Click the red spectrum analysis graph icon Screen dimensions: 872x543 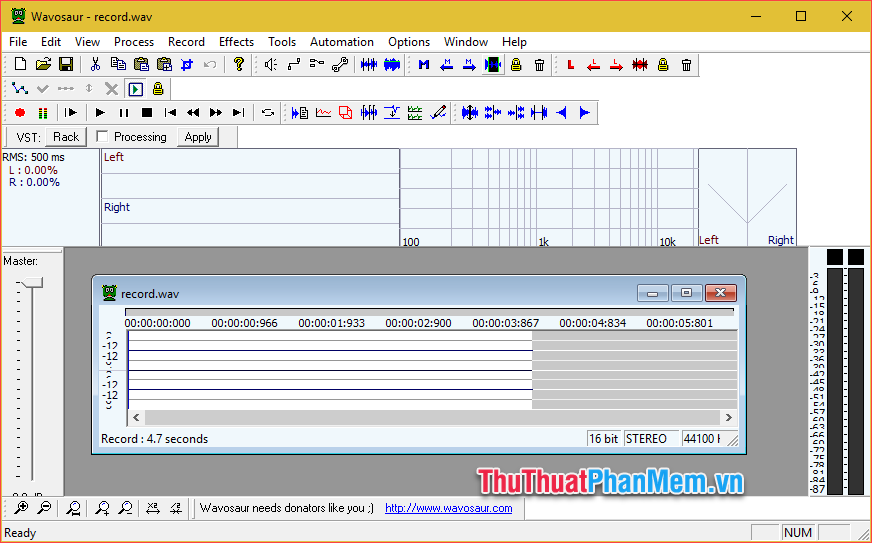323,113
